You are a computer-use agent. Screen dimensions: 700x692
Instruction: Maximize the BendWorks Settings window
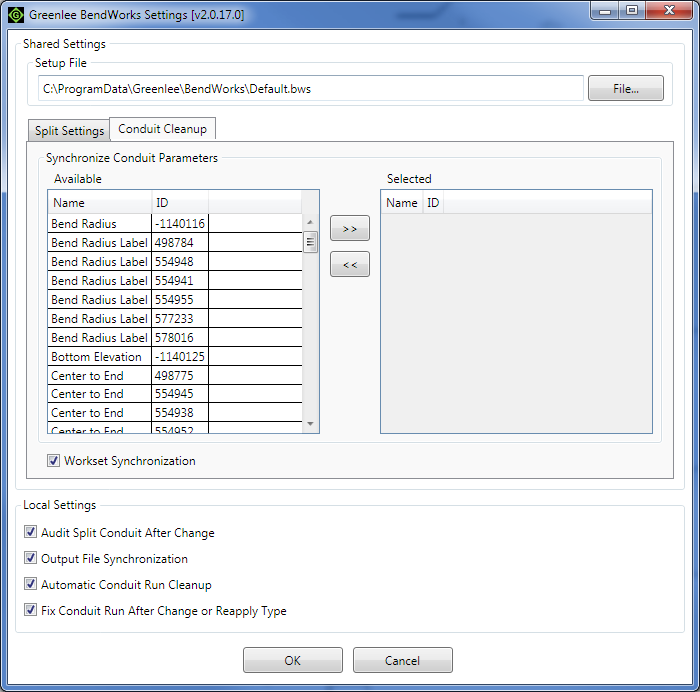[632, 11]
